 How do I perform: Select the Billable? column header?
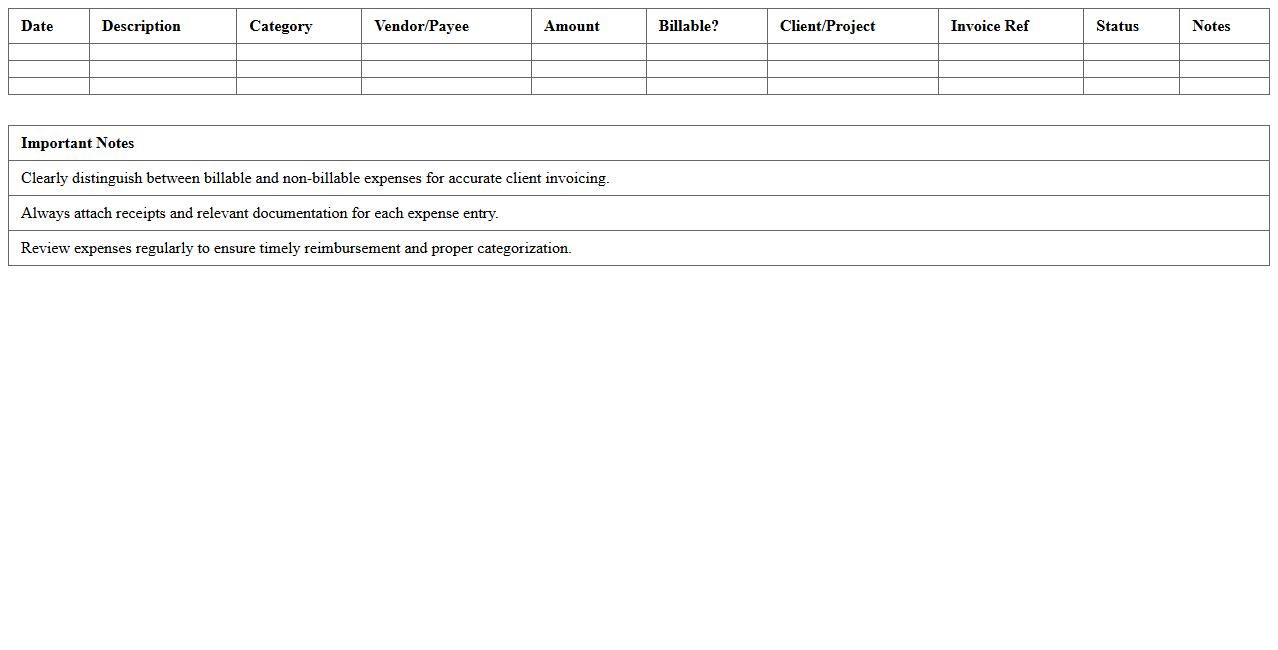pos(688,26)
